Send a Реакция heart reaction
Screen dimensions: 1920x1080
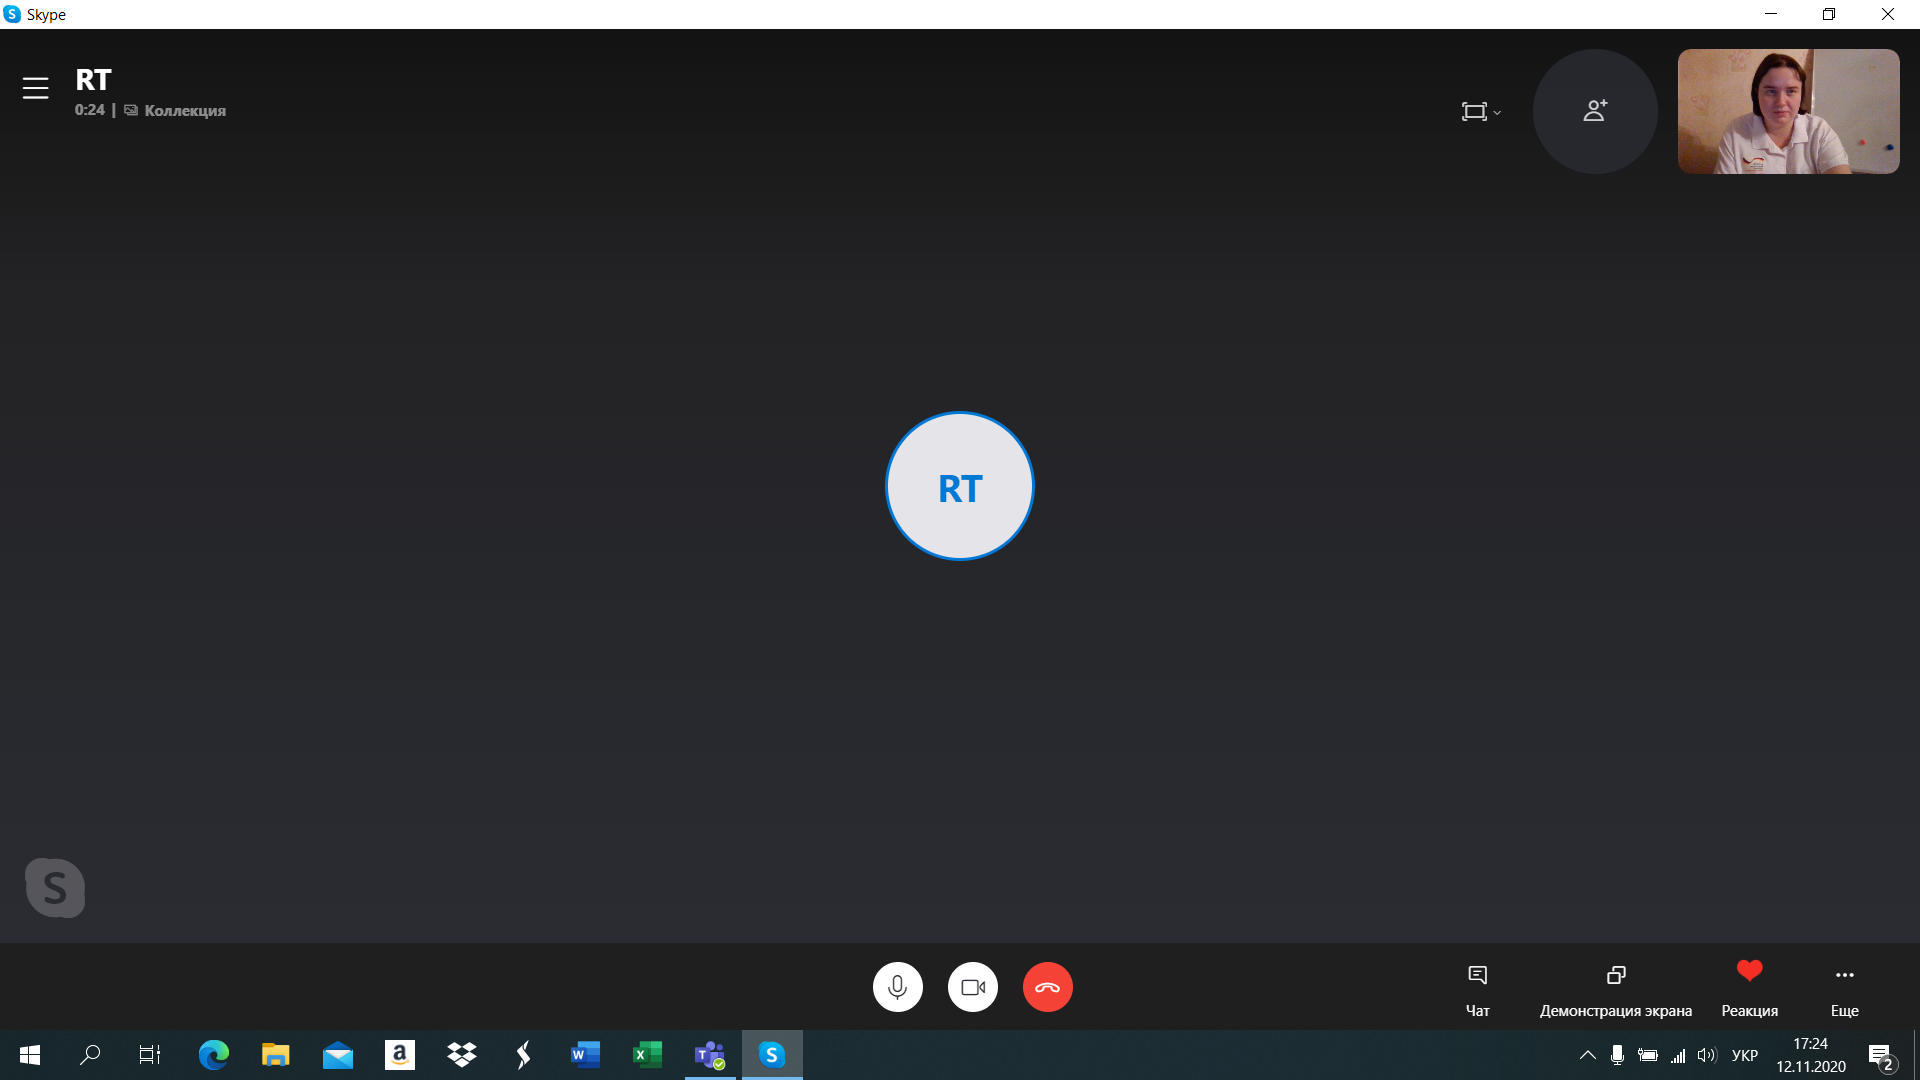tap(1749, 989)
